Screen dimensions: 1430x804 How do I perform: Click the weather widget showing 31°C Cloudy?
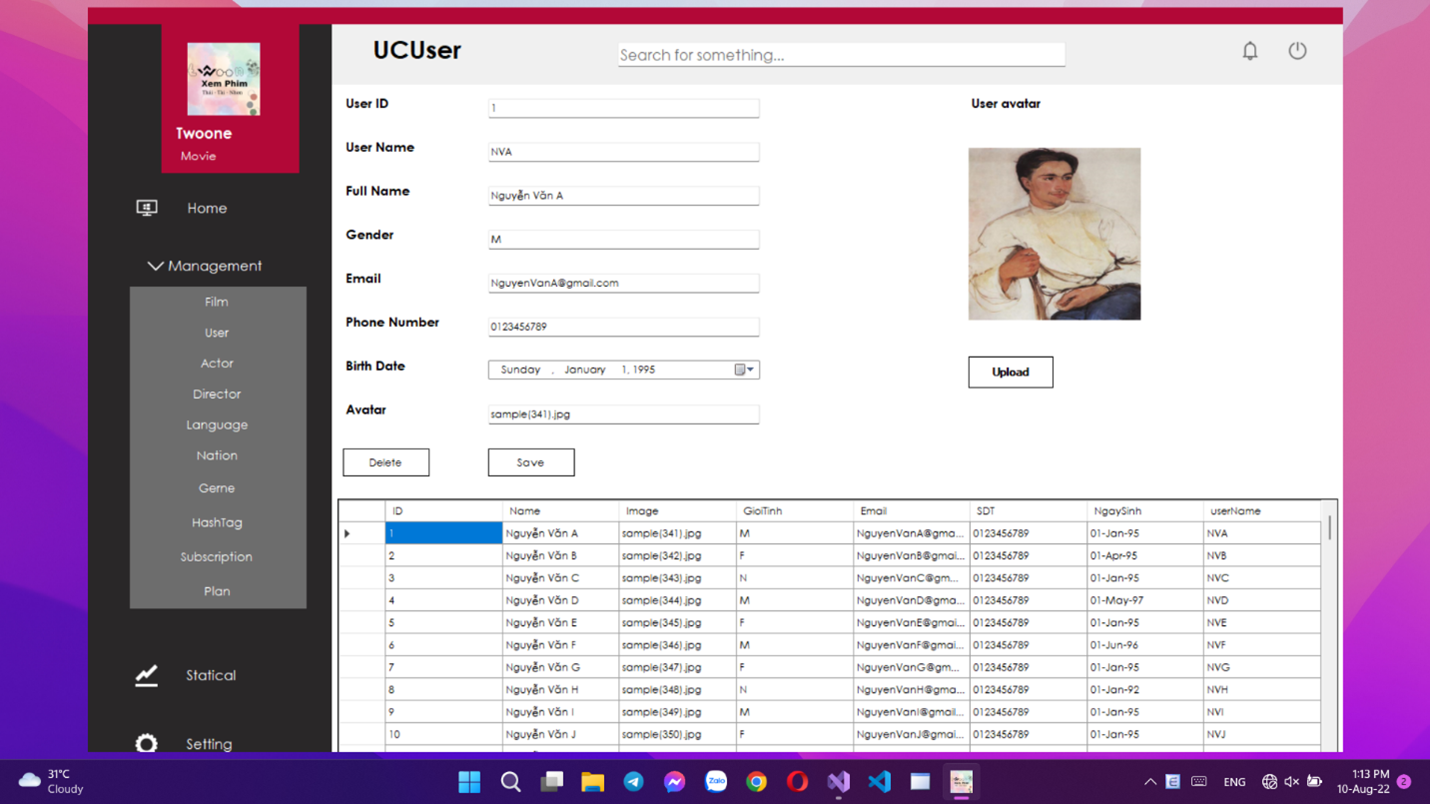[52, 781]
